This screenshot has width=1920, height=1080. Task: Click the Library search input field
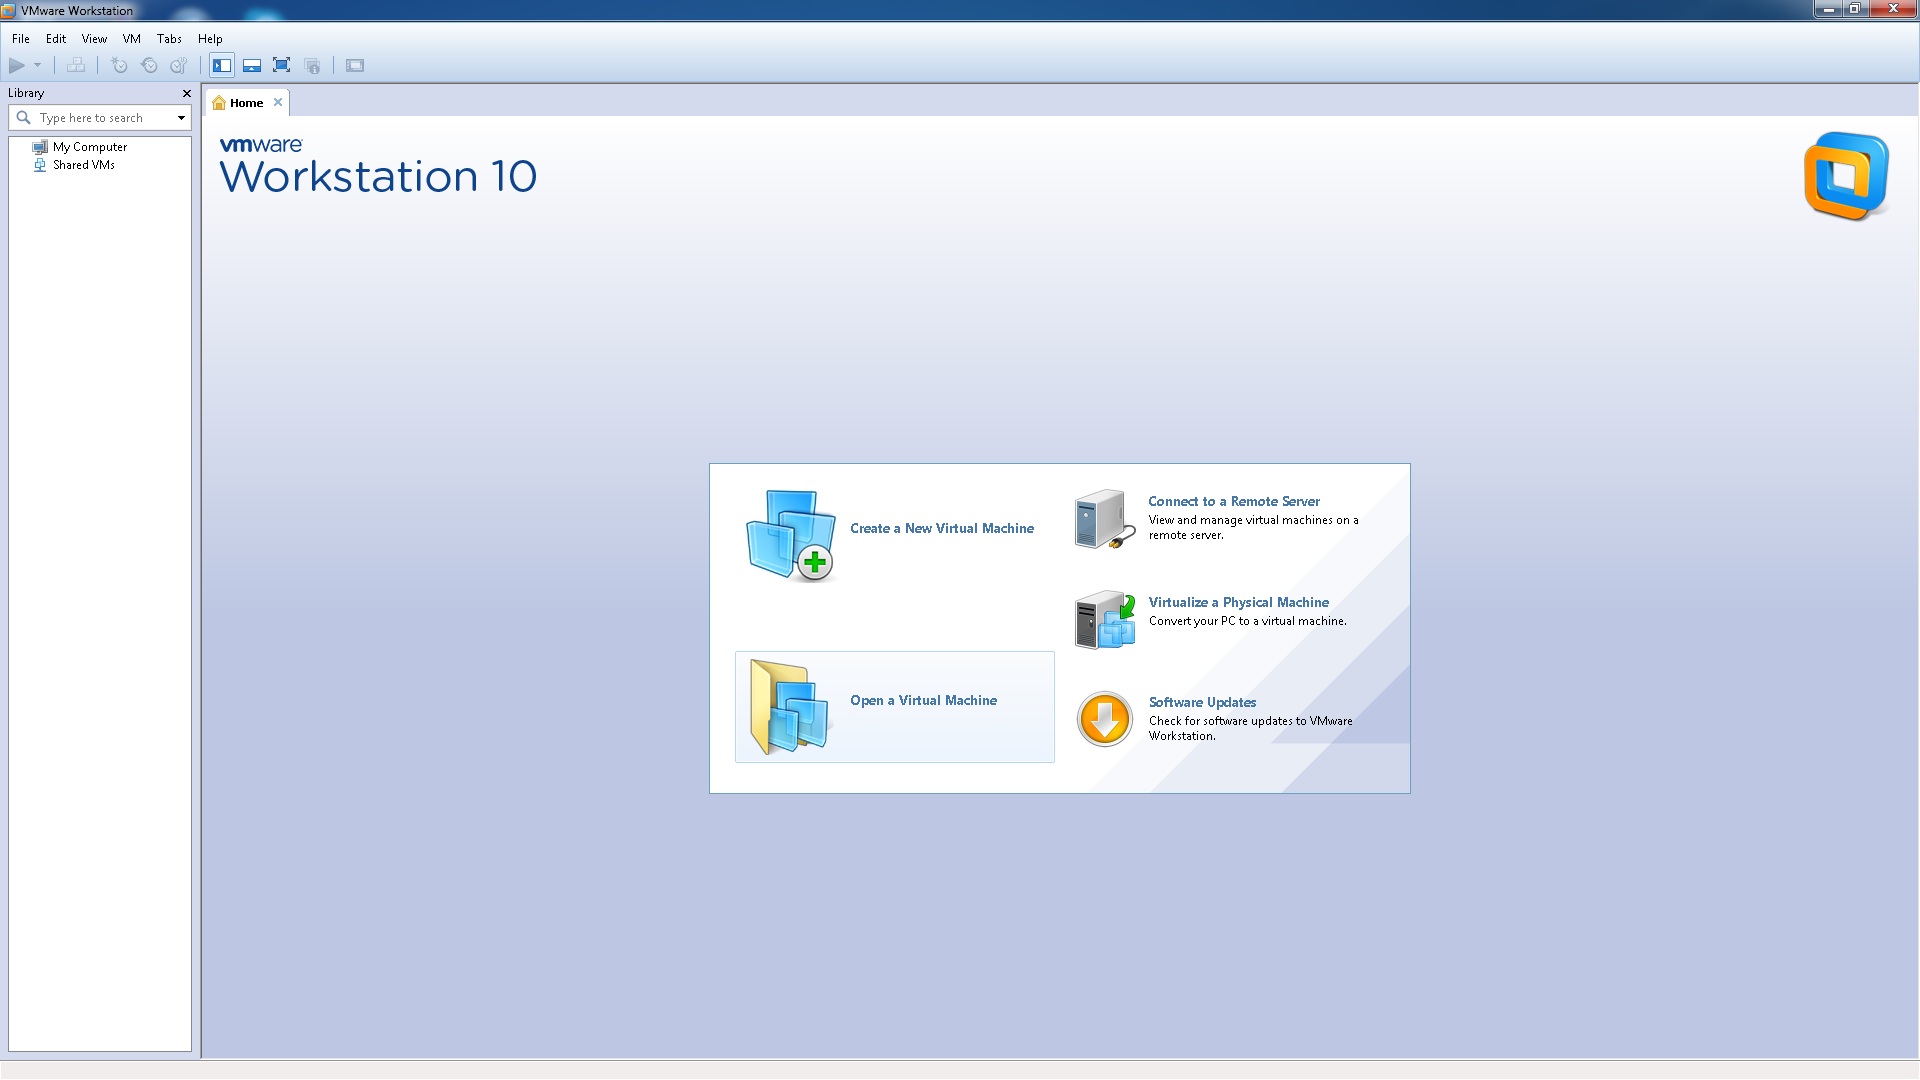pyautogui.click(x=100, y=118)
